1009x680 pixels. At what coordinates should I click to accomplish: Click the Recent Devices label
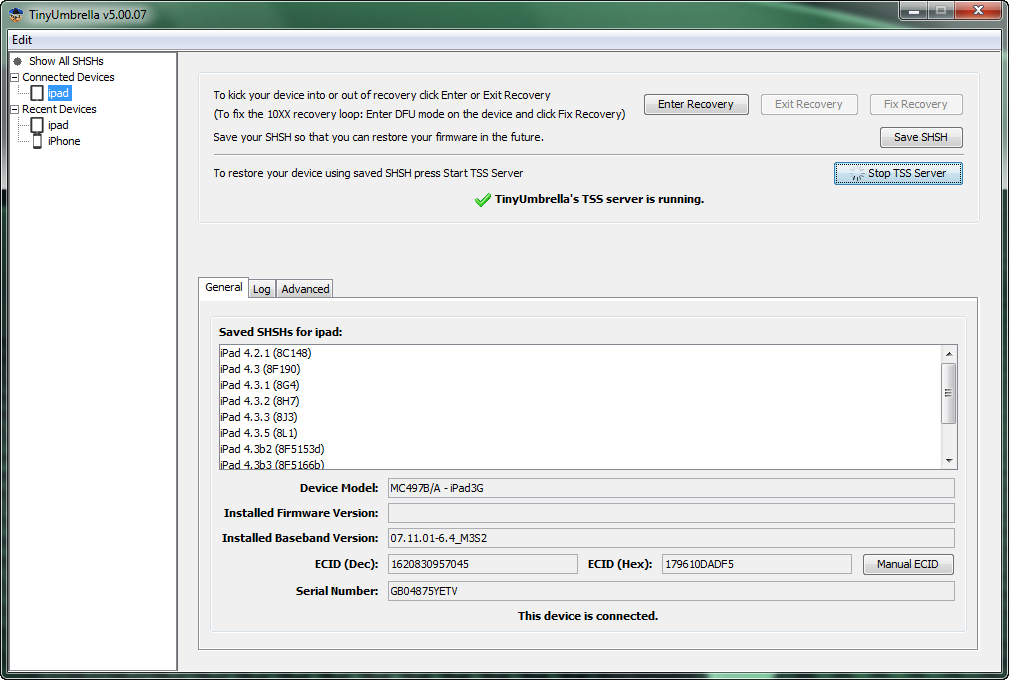[59, 109]
